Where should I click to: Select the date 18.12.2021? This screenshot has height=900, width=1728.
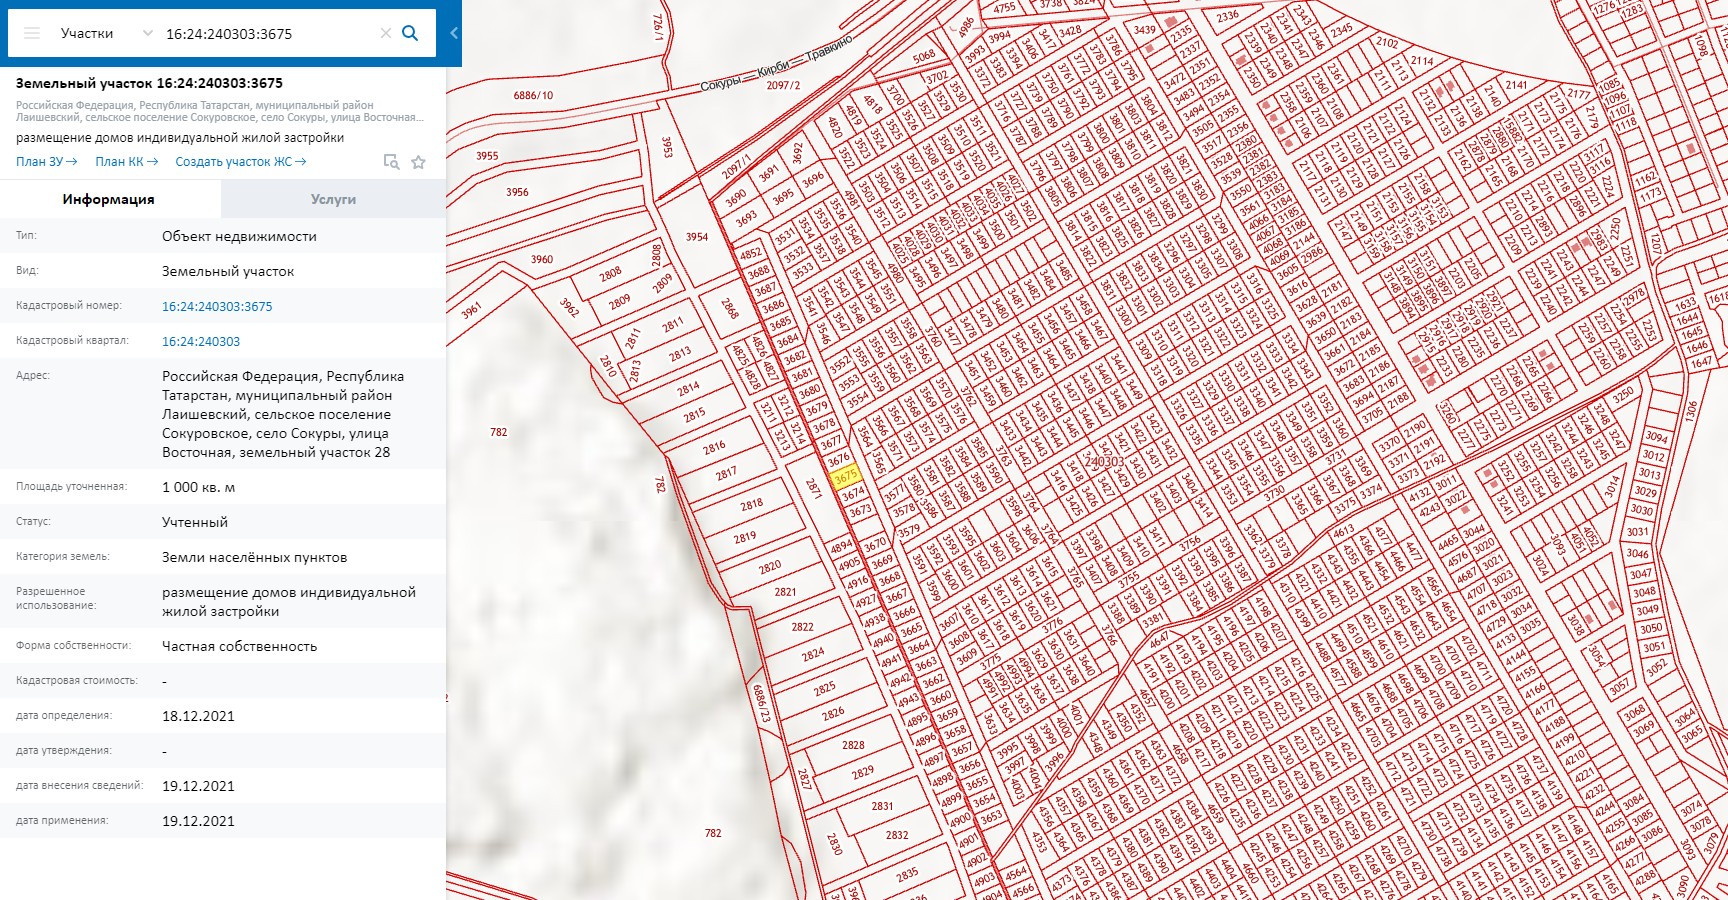[x=198, y=716]
